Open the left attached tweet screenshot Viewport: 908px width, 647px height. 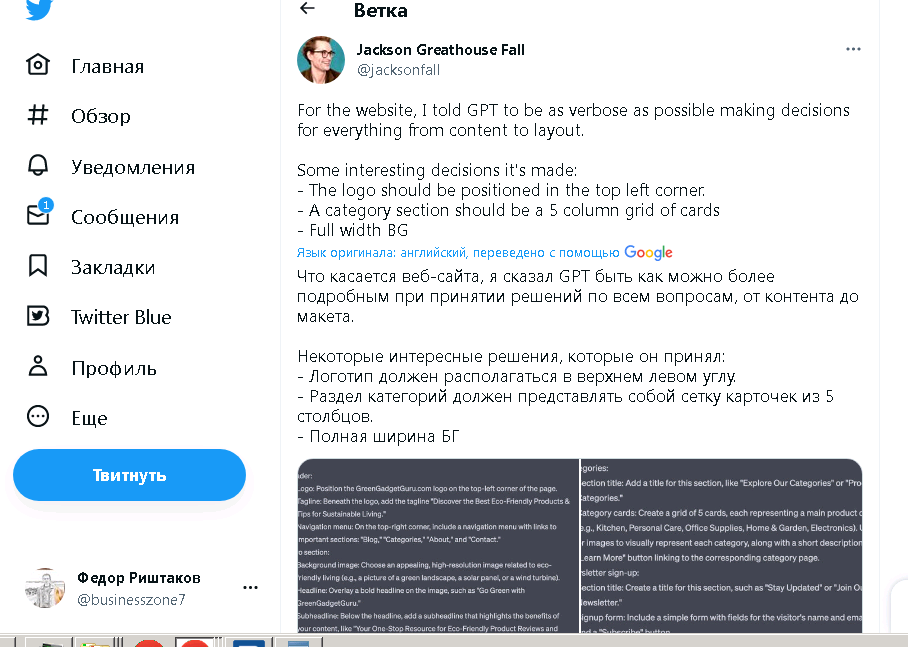coord(438,545)
